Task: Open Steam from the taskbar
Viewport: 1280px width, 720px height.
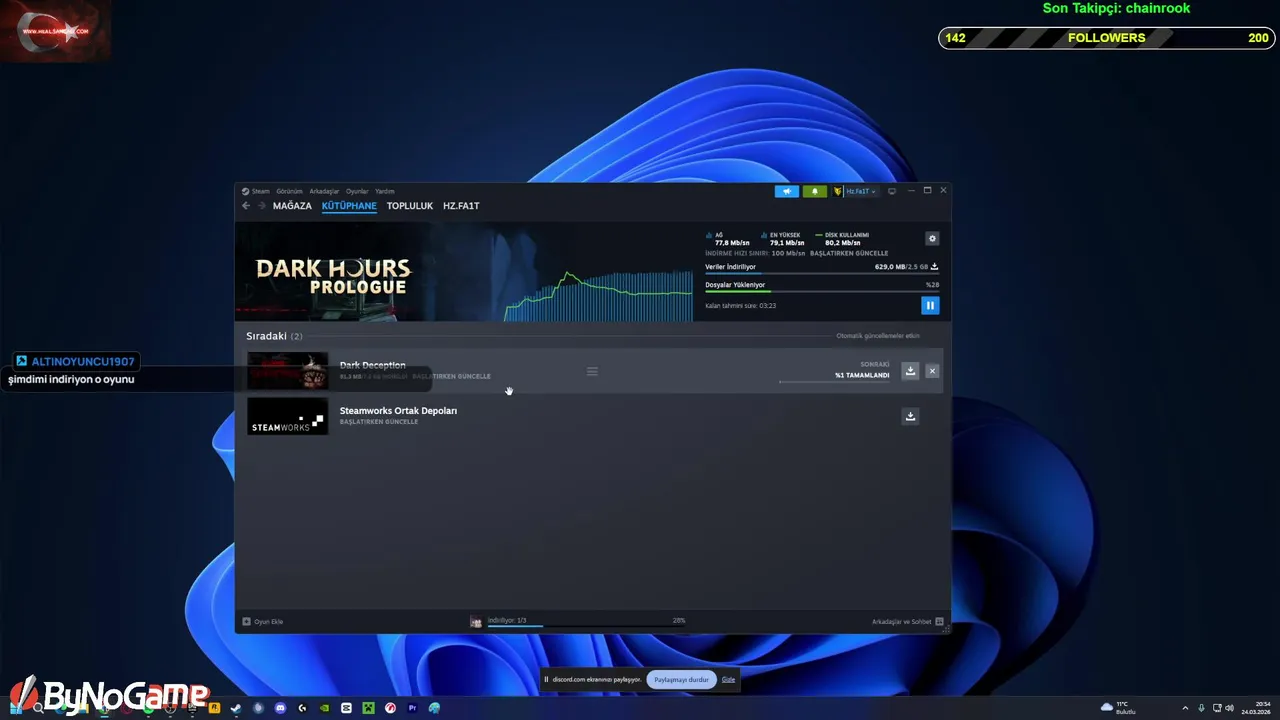Action: point(236,708)
